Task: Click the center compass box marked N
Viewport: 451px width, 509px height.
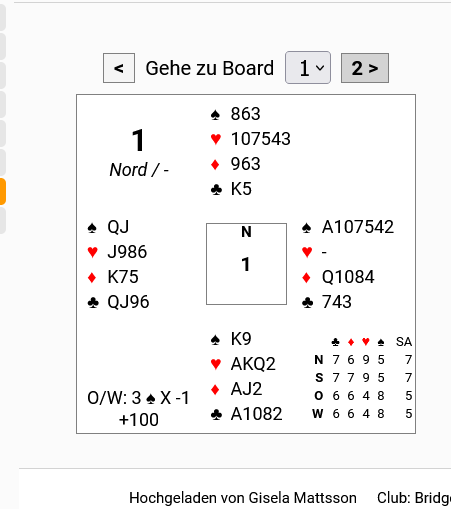Action: coord(246,264)
